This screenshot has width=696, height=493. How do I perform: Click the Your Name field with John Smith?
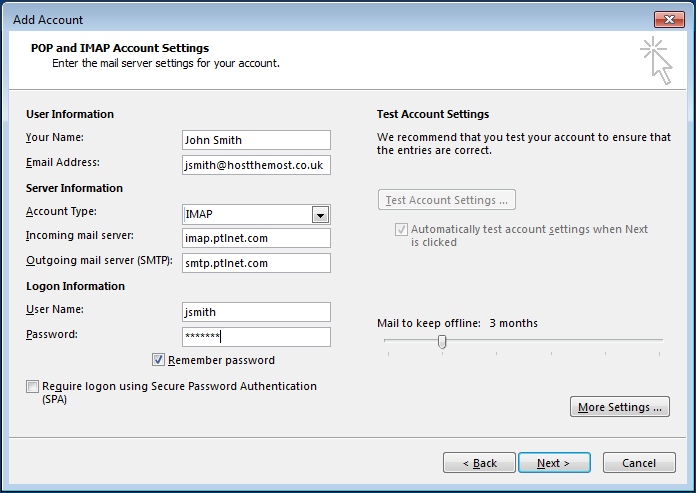(256, 140)
